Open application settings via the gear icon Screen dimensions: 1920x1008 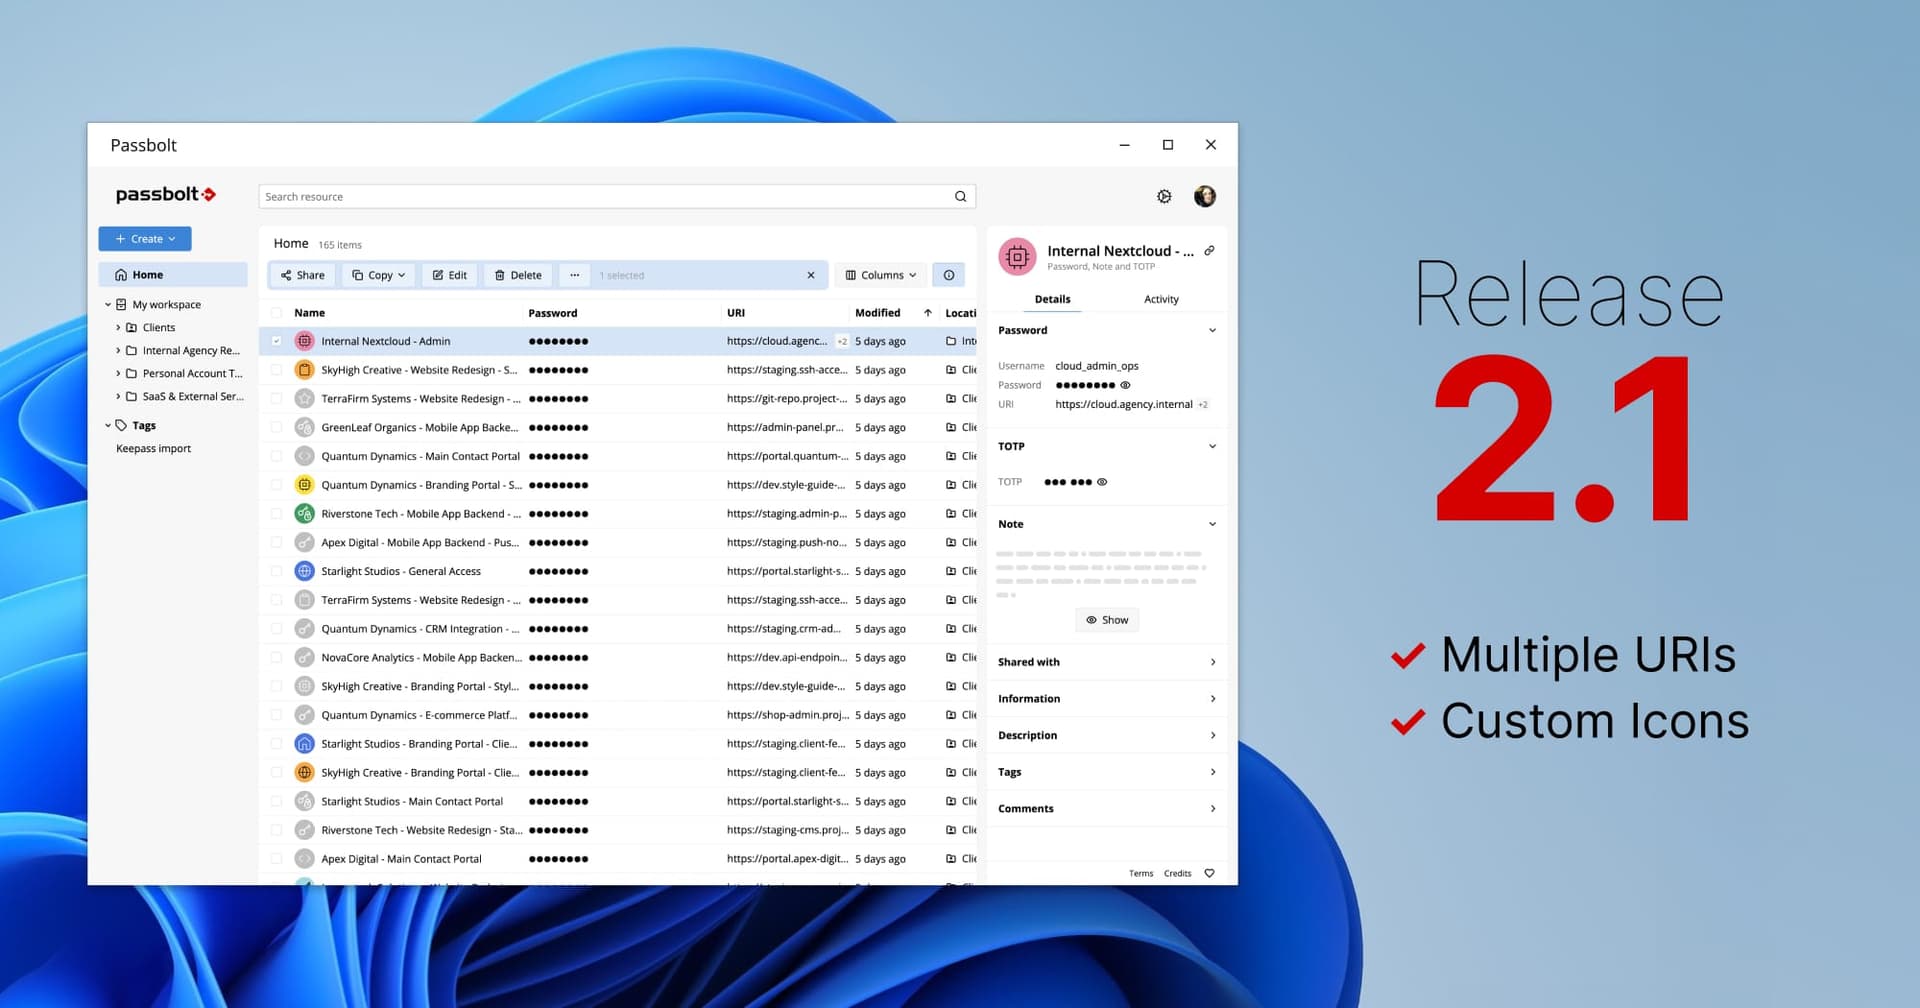tap(1164, 196)
